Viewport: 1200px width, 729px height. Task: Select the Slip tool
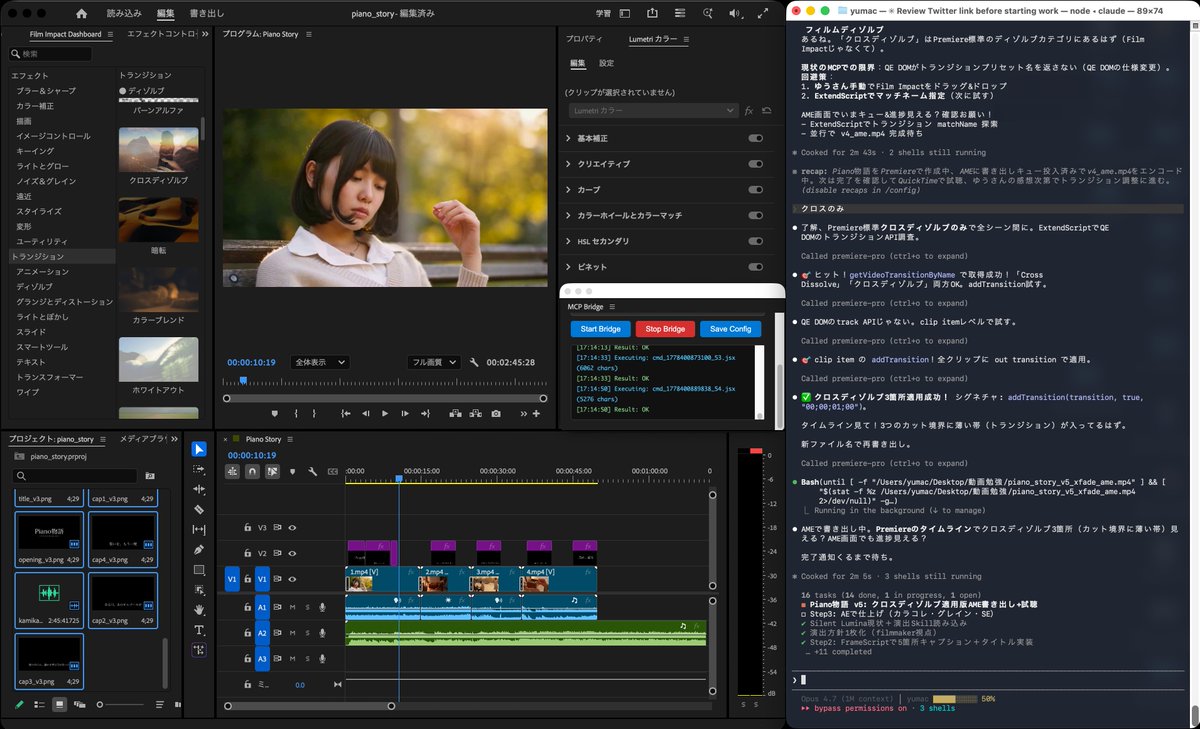[x=199, y=529]
